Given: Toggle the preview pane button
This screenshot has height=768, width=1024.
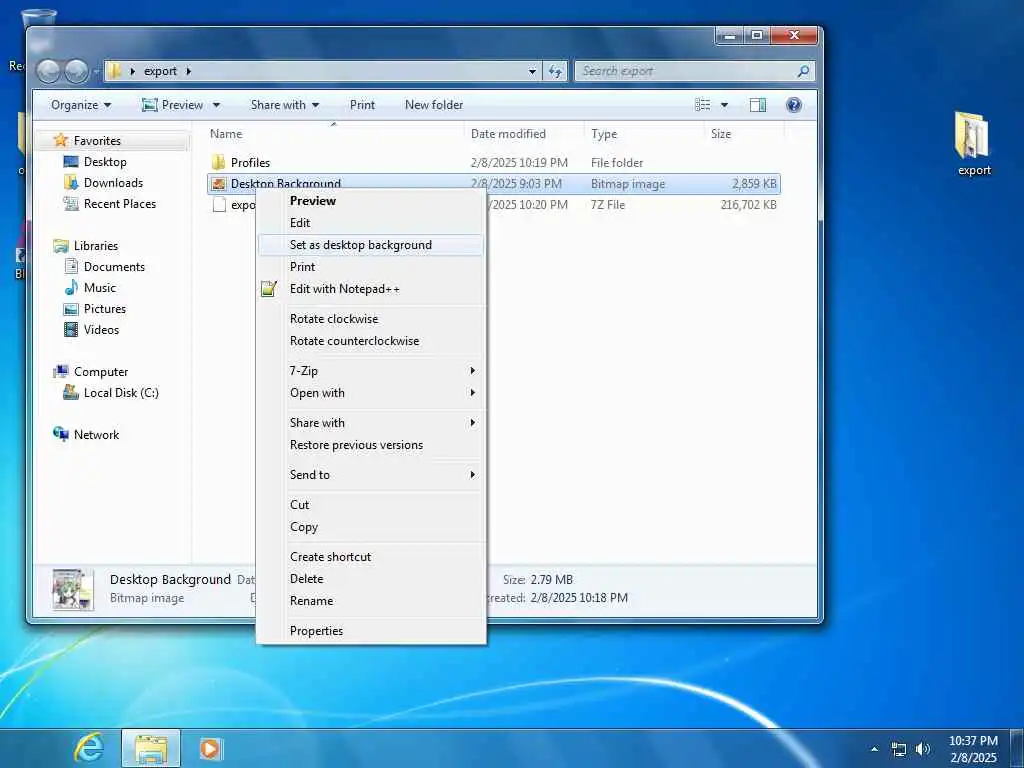Looking at the screenshot, I should [x=758, y=105].
